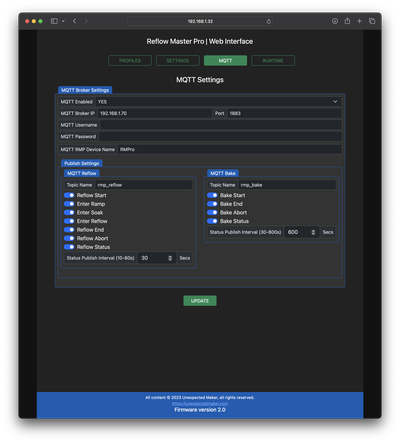Screen dimensions: 400x443
Task: Open the RUNTIME tab
Action: pos(273,61)
